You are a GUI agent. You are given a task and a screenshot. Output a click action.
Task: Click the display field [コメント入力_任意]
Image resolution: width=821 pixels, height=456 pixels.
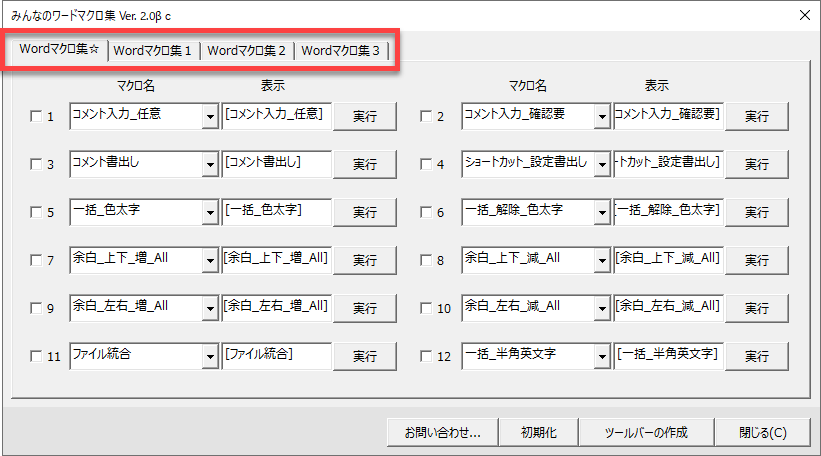[275, 115]
